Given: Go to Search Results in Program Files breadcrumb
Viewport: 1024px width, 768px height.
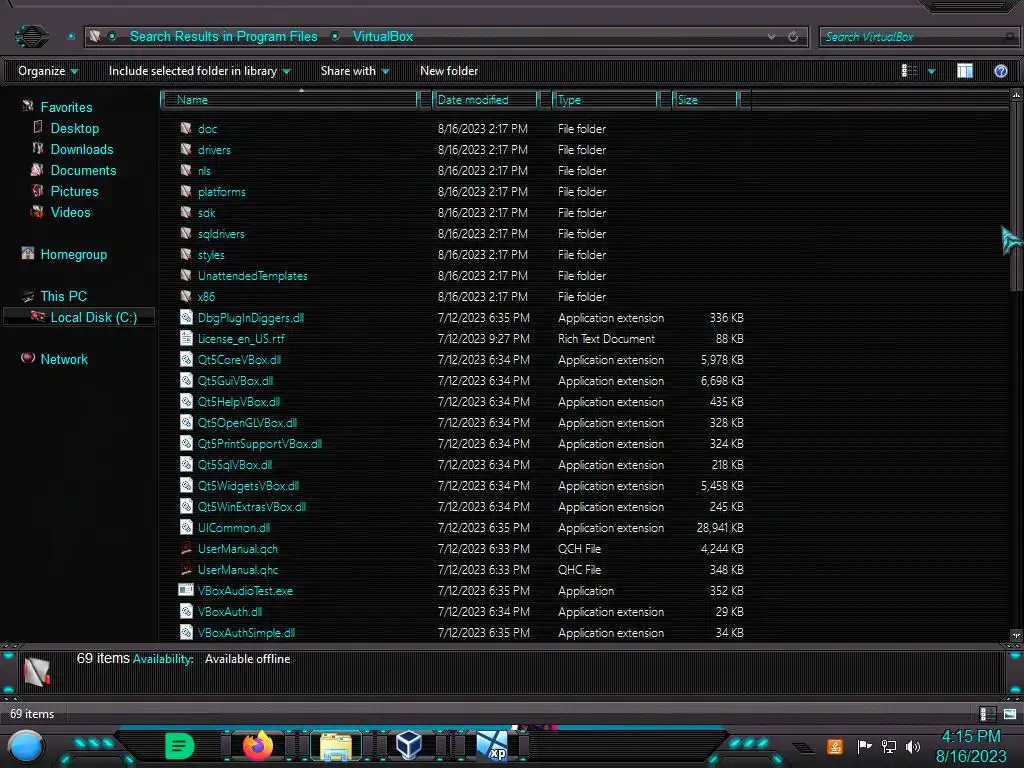Looking at the screenshot, I should coord(223,37).
